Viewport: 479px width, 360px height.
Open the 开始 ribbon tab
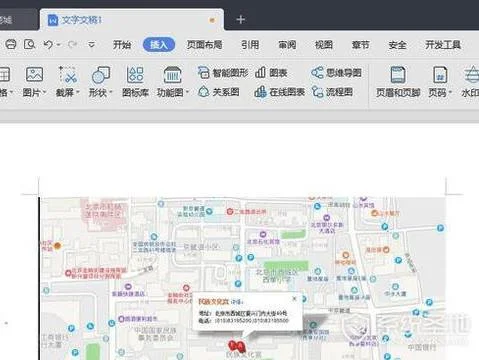[x=122, y=45]
